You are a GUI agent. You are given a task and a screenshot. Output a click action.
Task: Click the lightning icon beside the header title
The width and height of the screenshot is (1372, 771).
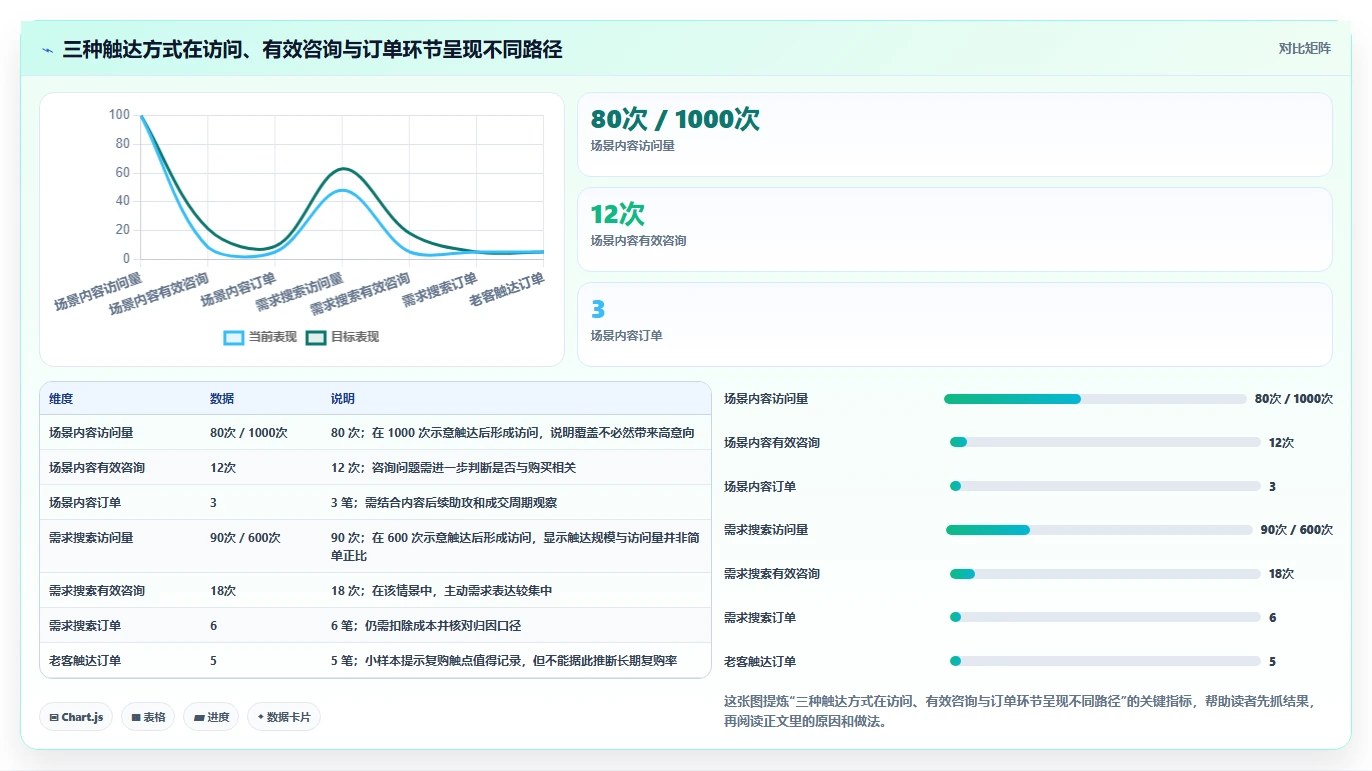point(48,50)
